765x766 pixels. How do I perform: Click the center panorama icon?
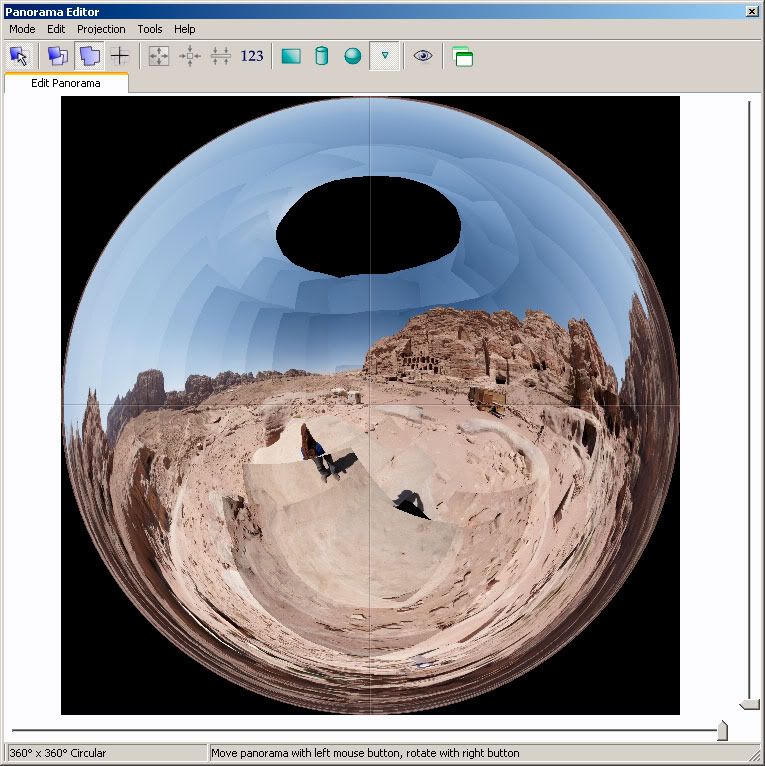[x=190, y=56]
